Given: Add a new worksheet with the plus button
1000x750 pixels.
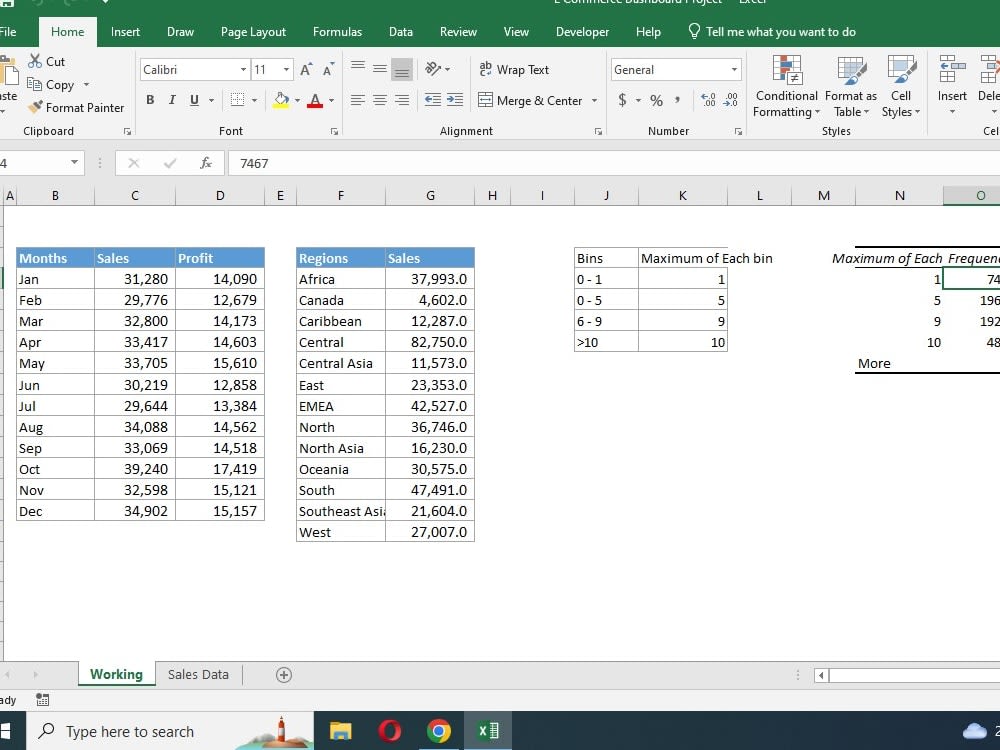Looking at the screenshot, I should [283, 674].
